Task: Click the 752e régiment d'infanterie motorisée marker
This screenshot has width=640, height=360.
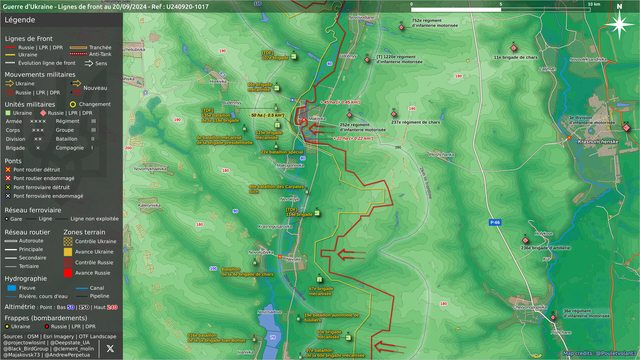Action: pyautogui.click(x=402, y=27)
